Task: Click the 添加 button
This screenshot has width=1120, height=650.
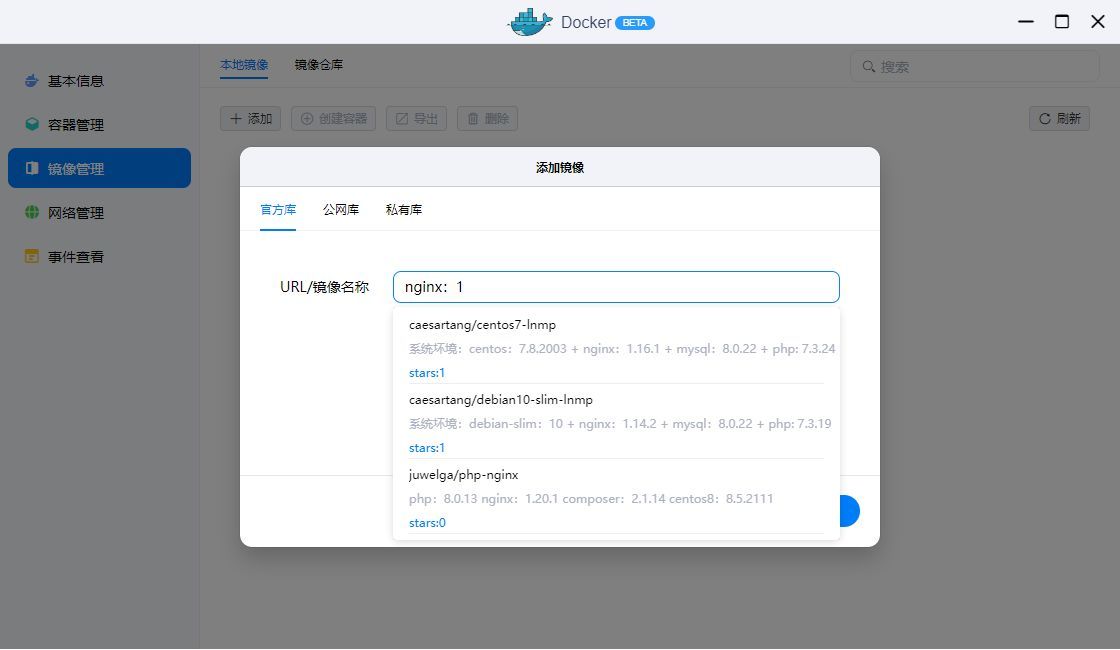Action: pos(250,117)
